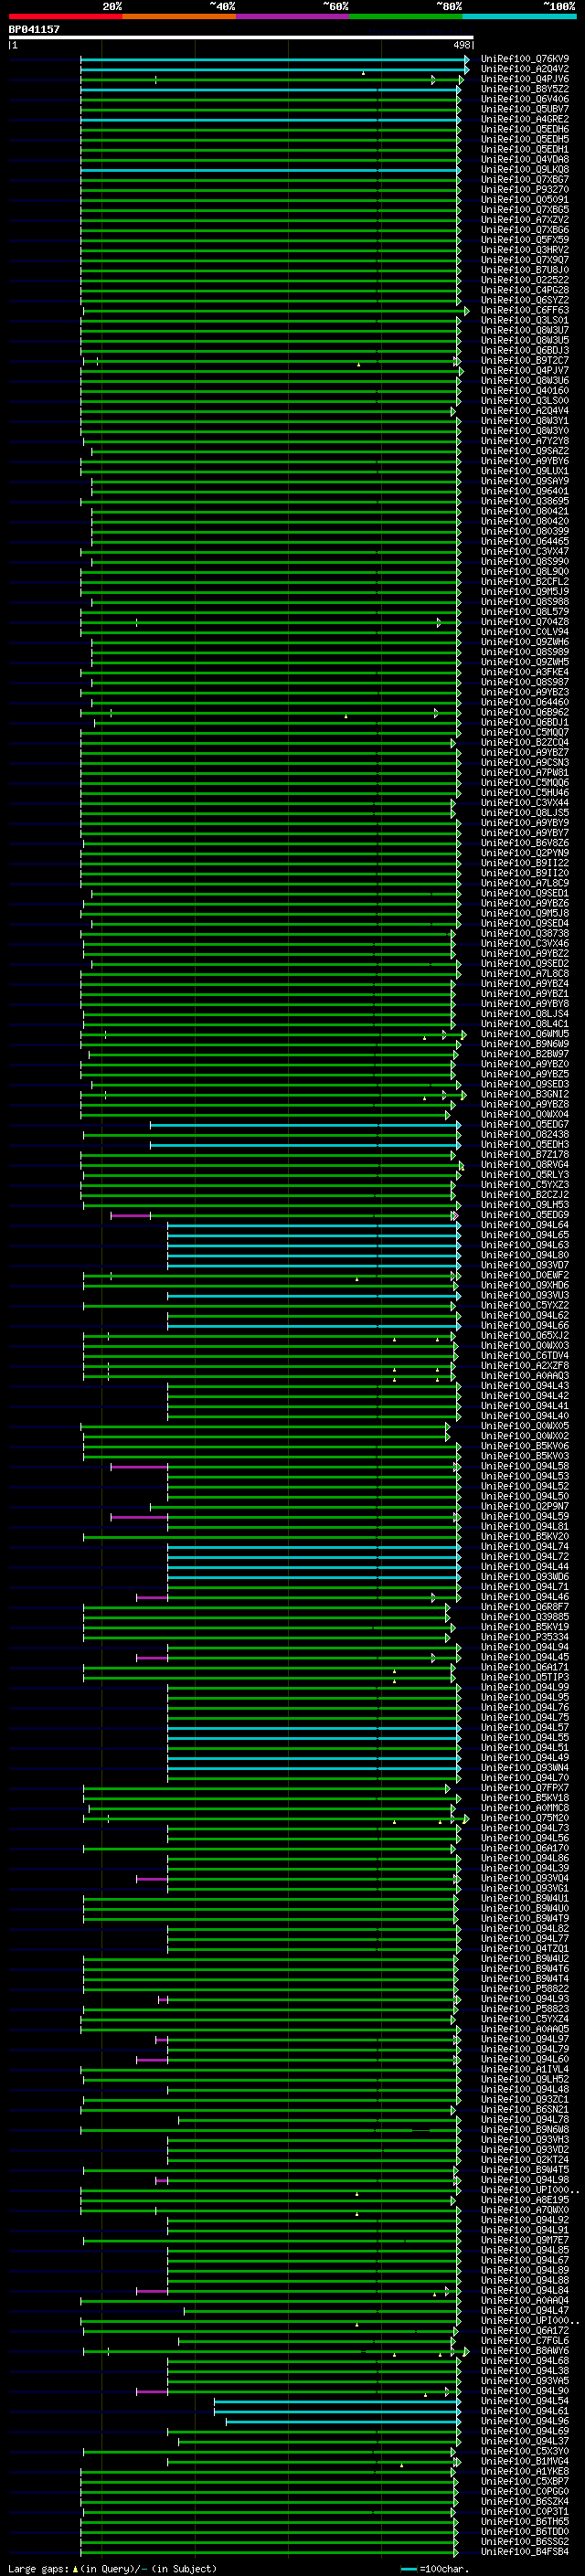This screenshot has width=585, height=2576.
Task: Select hit label UniRef100_A0AAQ3
Action: [x=525, y=1376]
